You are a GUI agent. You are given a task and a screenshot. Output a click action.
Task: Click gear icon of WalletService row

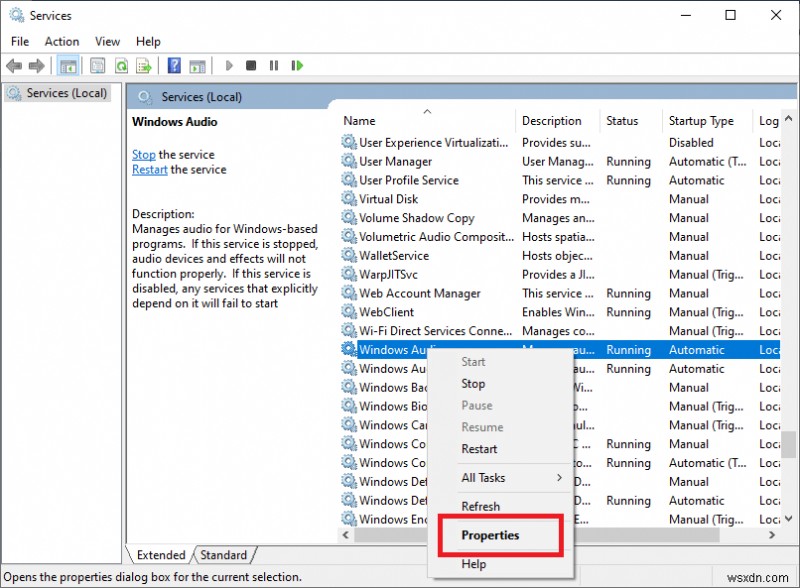[x=349, y=255]
